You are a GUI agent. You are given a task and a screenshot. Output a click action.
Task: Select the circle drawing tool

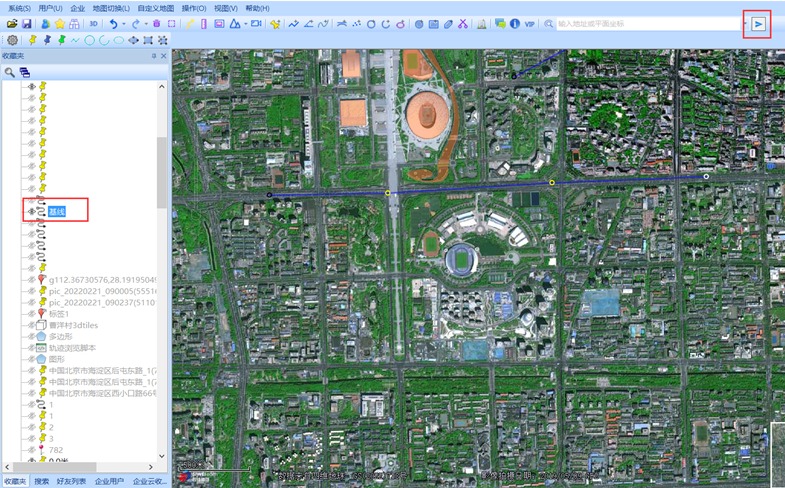point(90,40)
